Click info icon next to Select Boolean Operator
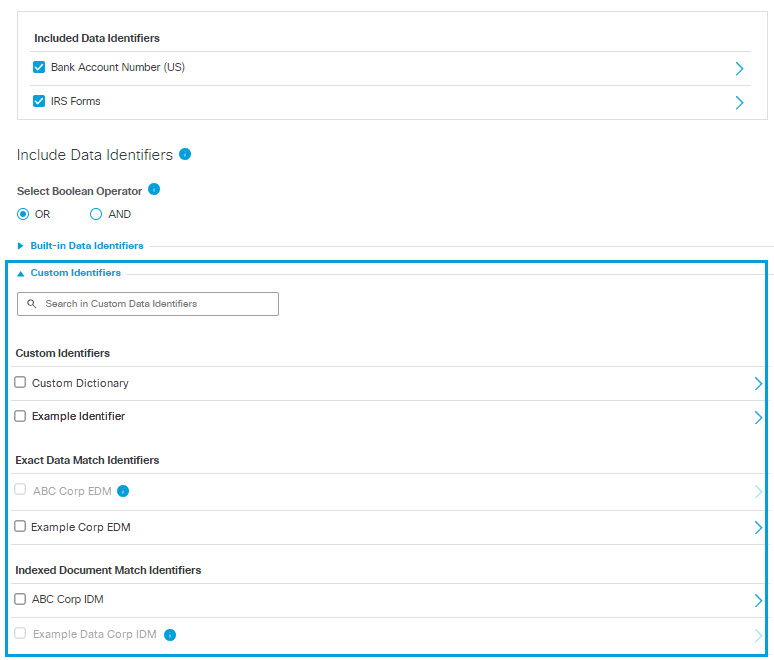The height and width of the screenshot is (660, 774). 154,189
